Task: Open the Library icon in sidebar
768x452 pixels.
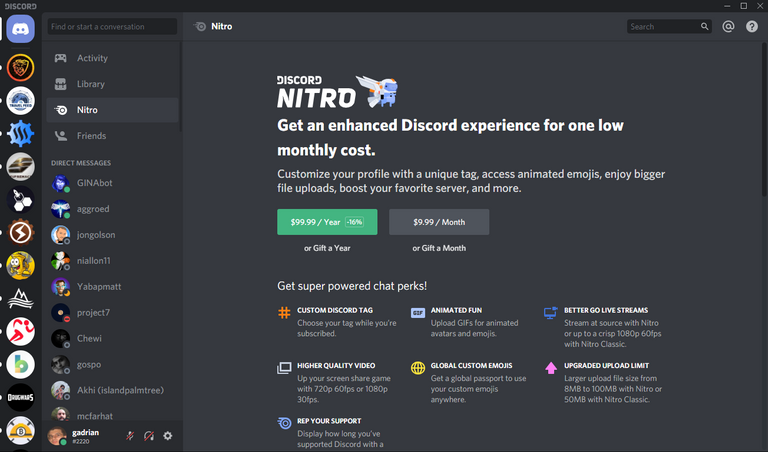Action: pos(61,84)
